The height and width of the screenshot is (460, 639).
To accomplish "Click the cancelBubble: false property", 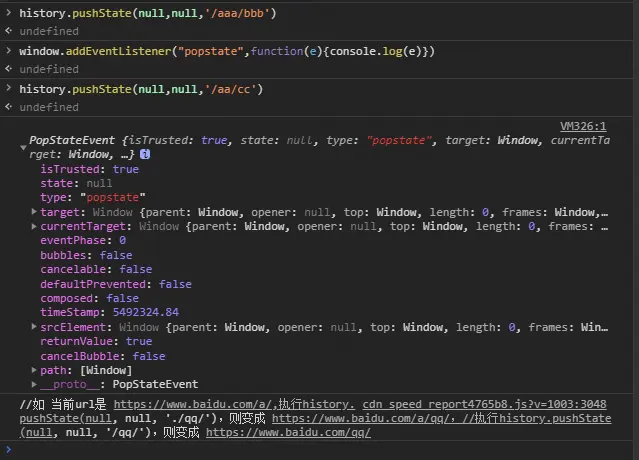I will (x=103, y=356).
